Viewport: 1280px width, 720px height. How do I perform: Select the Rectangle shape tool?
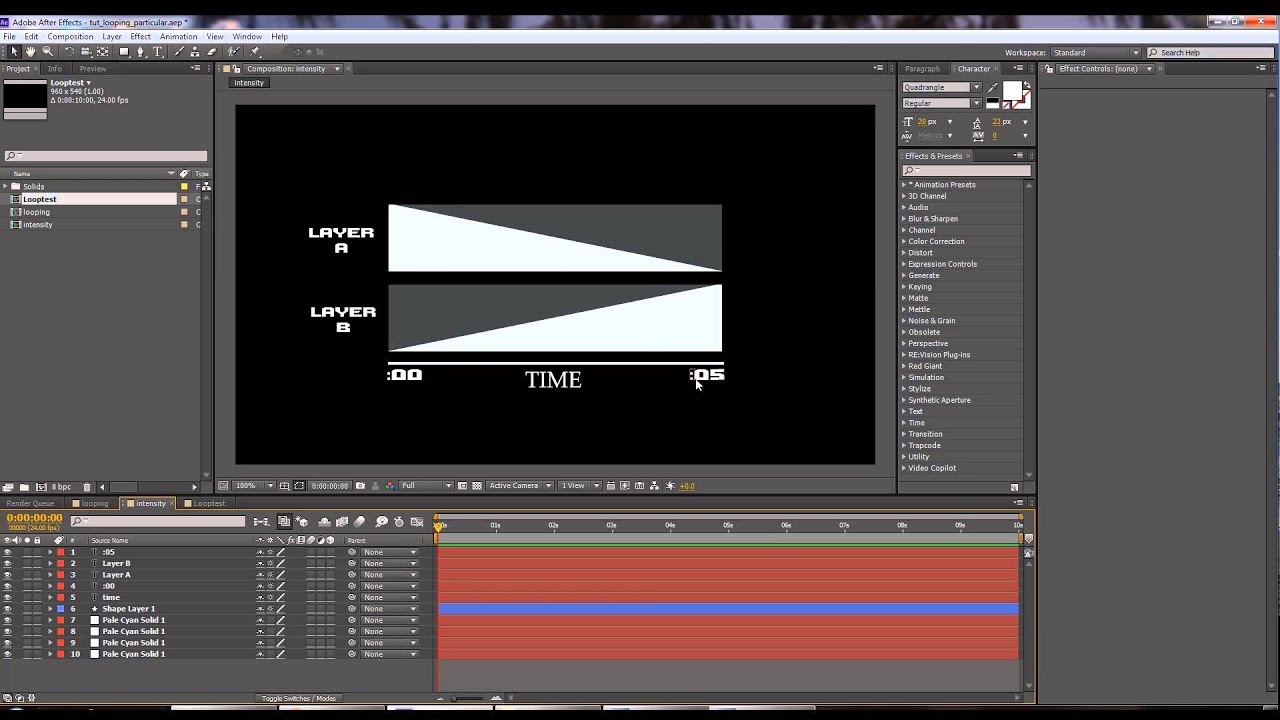pyautogui.click(x=124, y=52)
